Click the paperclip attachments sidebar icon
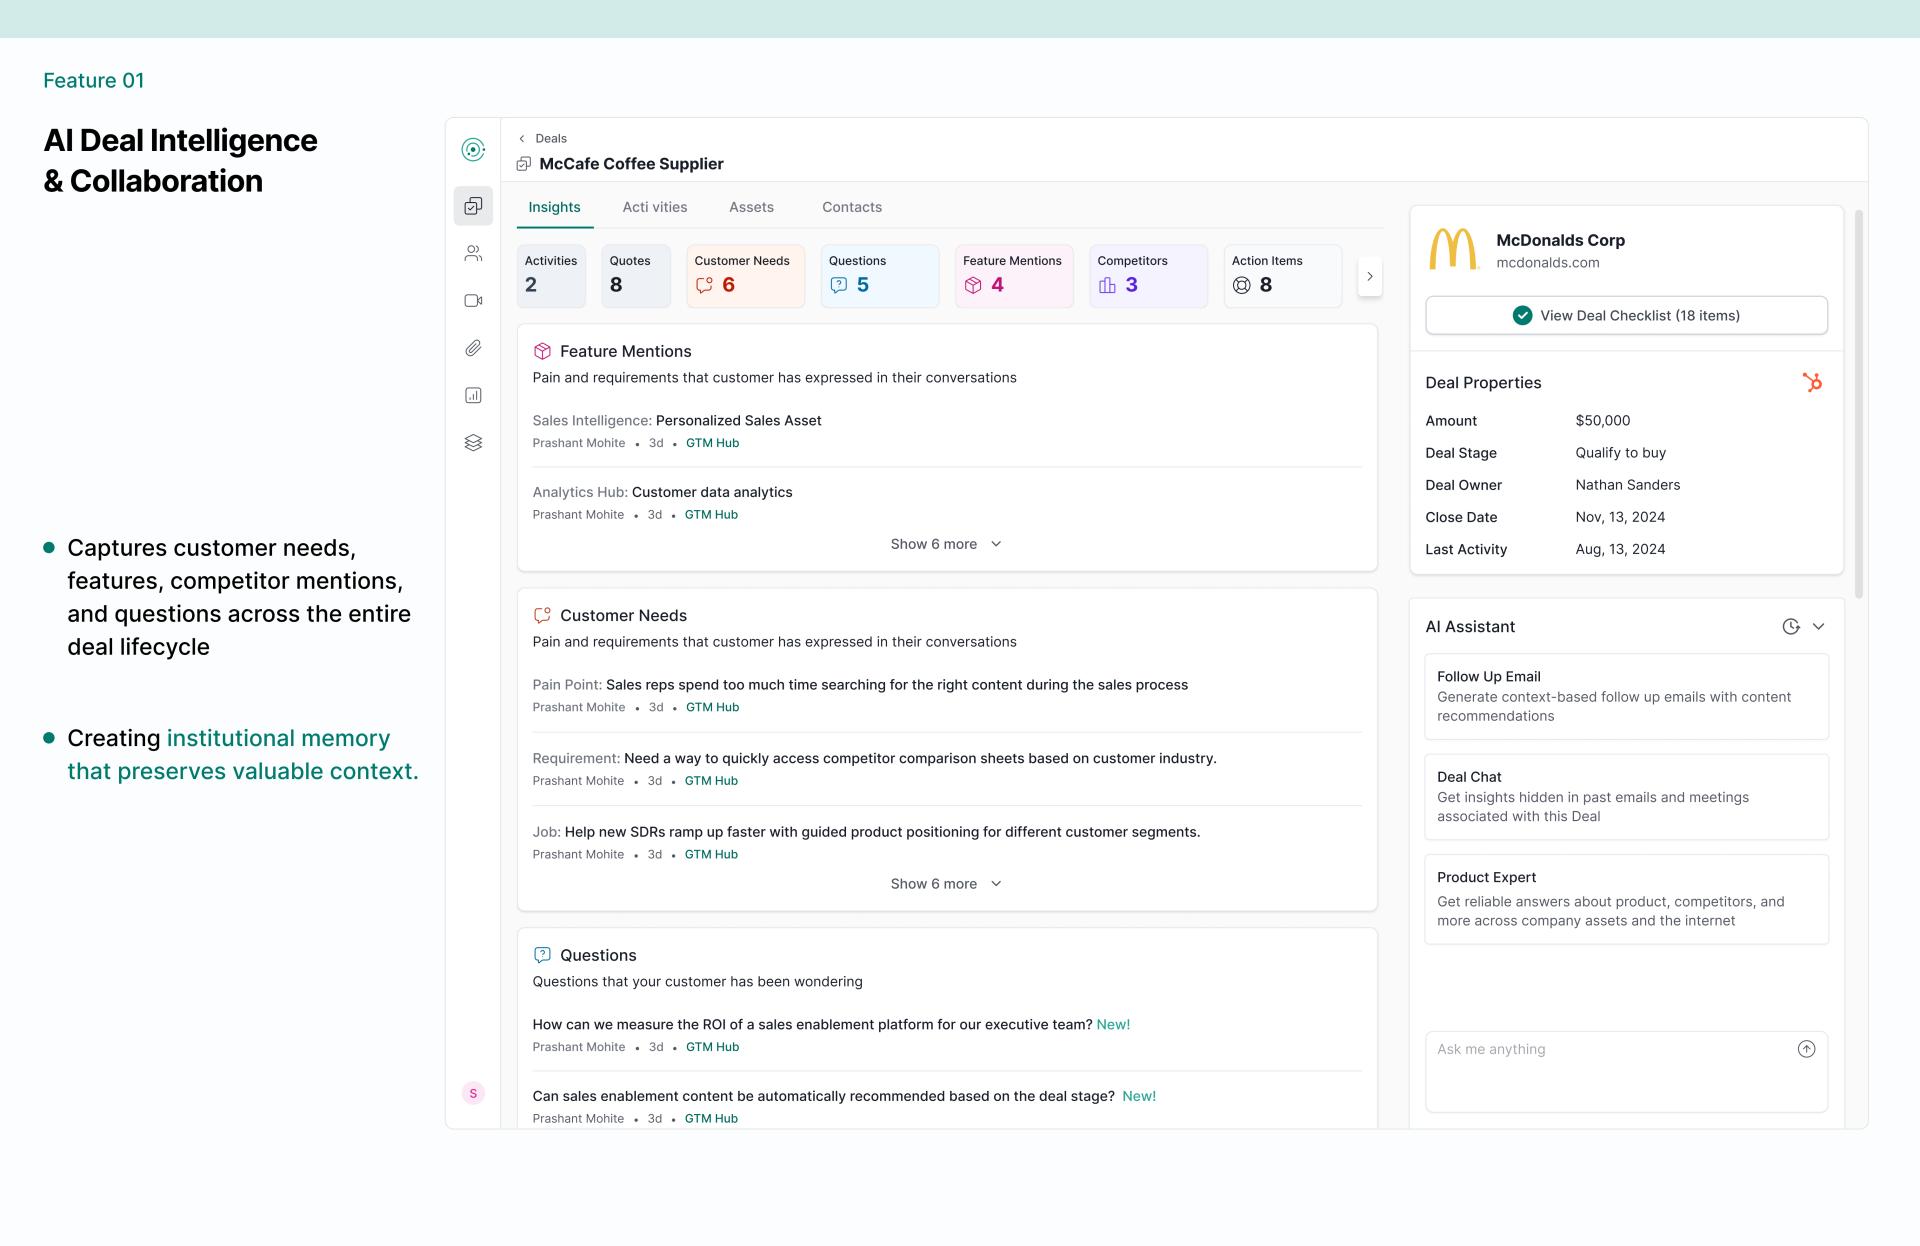Image resolution: width=1920 pixels, height=1246 pixels. [x=473, y=348]
